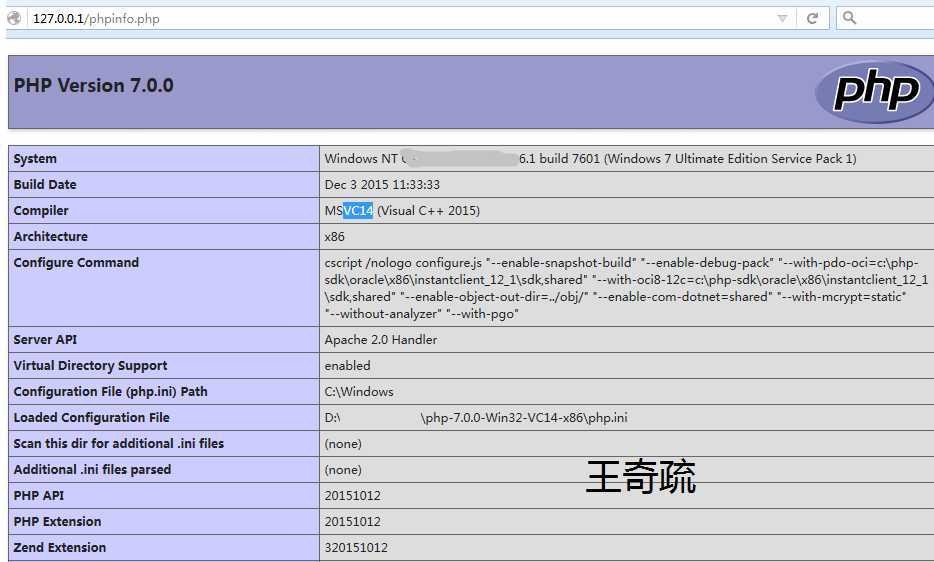934x562 pixels.
Task: Click 'Scan this dir for additional .ini files'
Action: click(119, 443)
